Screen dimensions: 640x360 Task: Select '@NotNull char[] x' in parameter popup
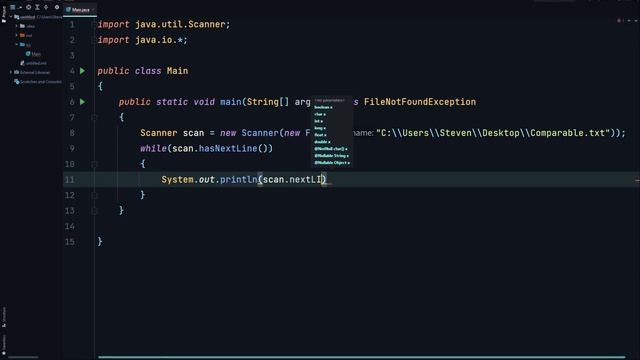[332, 149]
